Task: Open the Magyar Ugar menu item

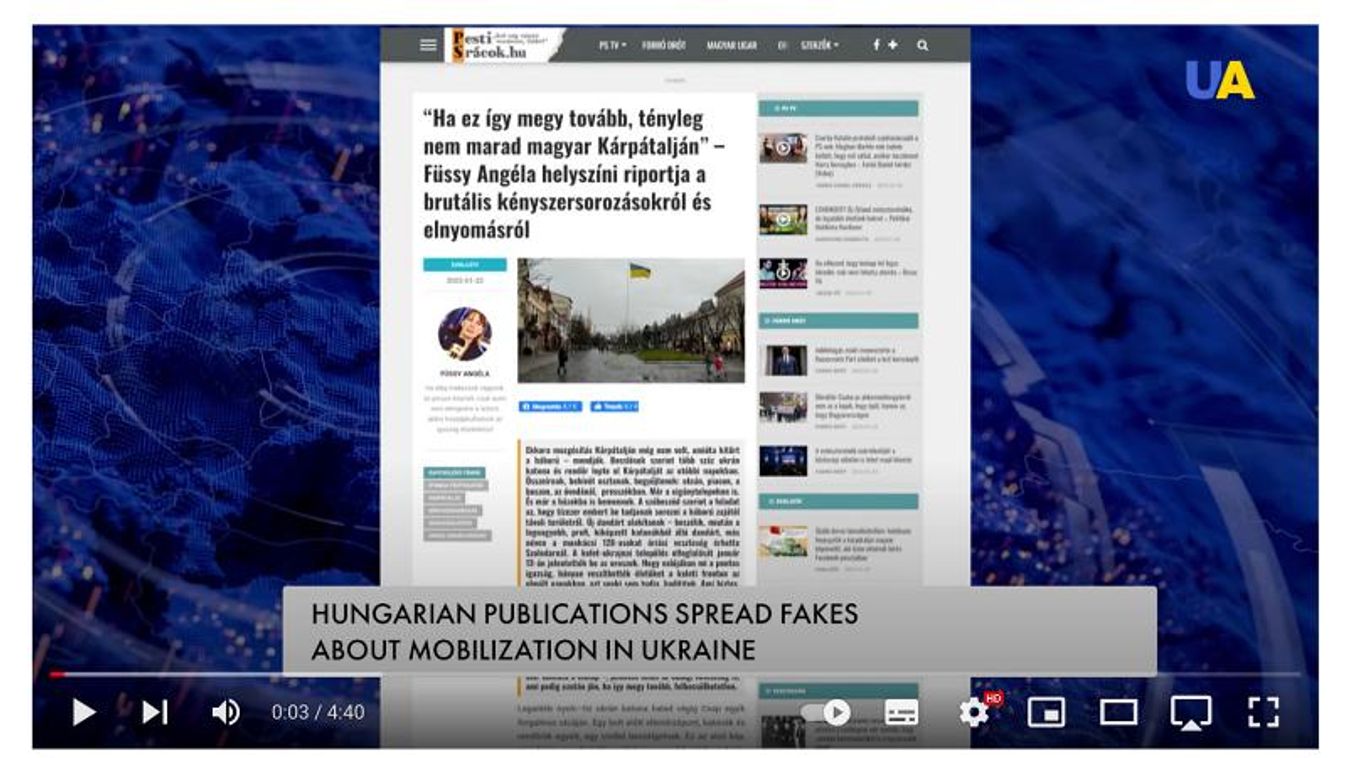Action: coord(731,45)
